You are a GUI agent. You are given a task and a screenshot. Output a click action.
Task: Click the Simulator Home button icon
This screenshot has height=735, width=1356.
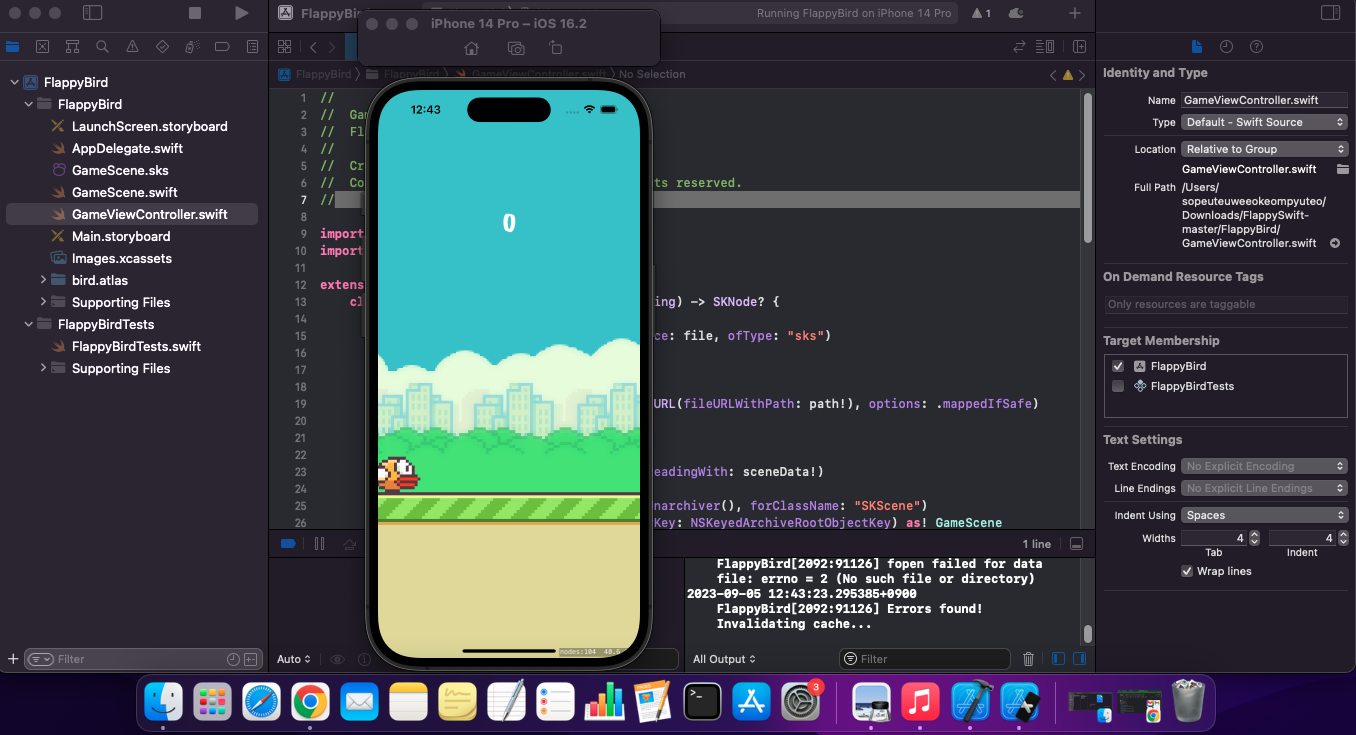(x=472, y=48)
